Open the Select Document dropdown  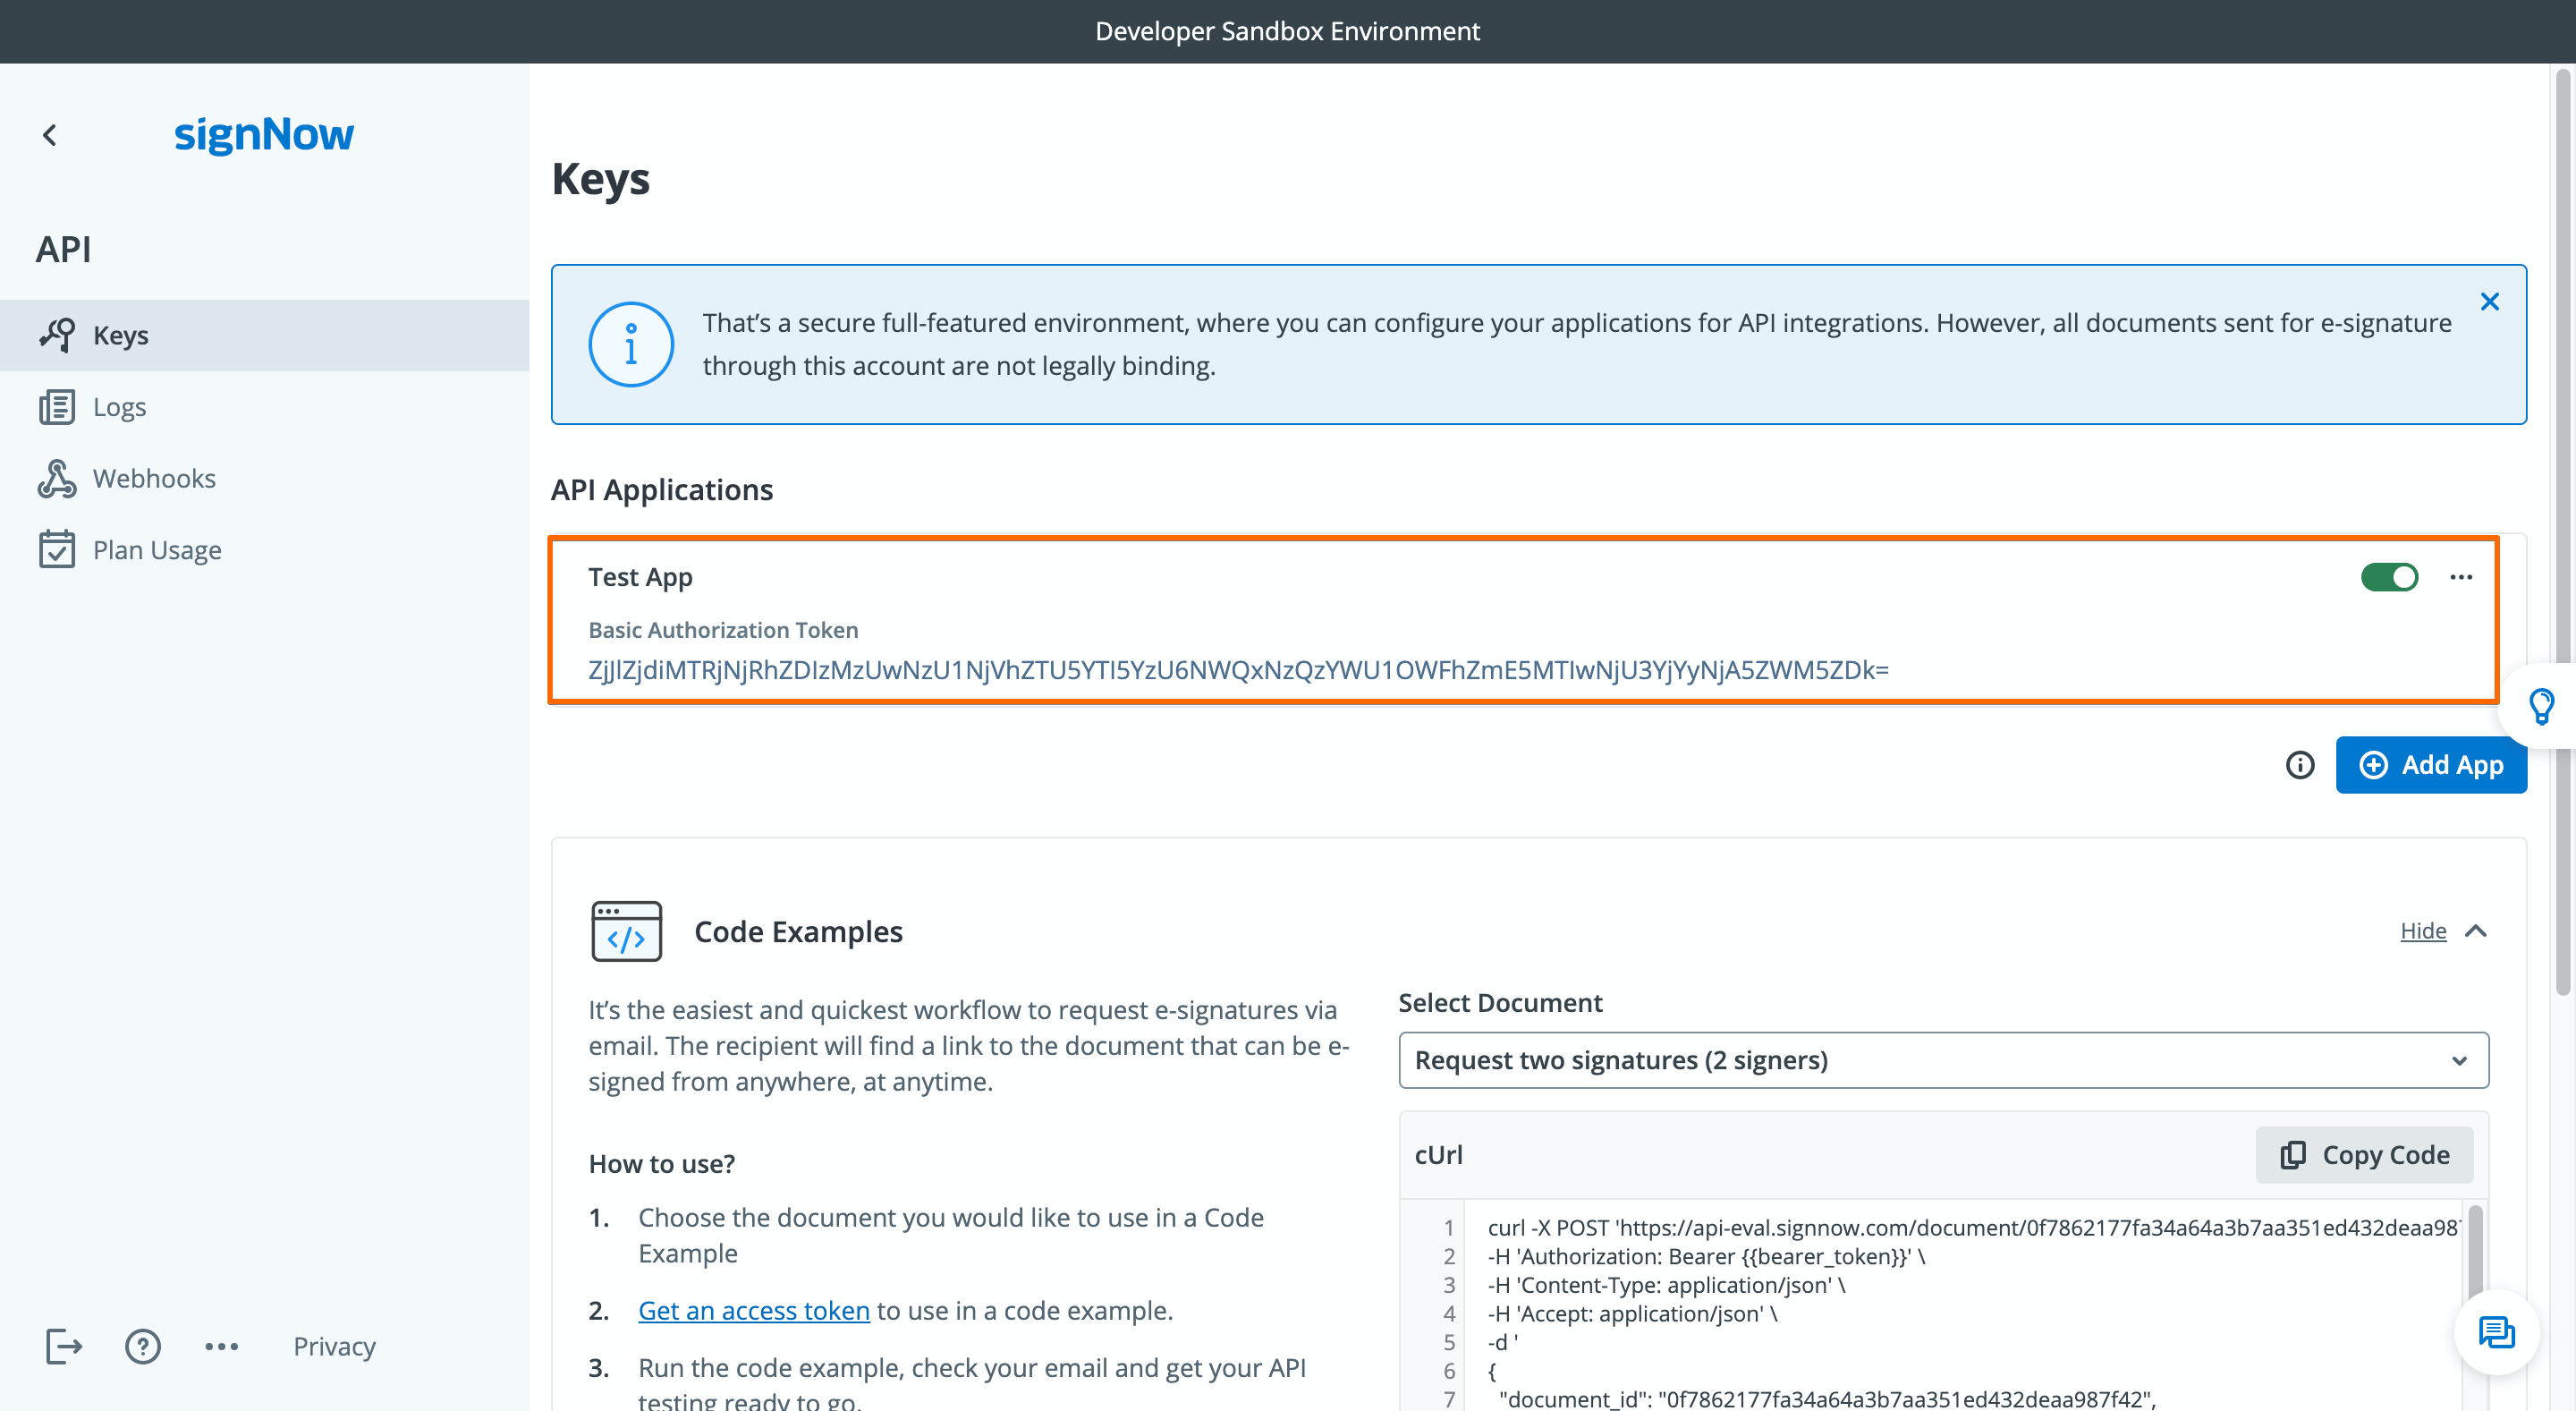[x=1942, y=1060]
